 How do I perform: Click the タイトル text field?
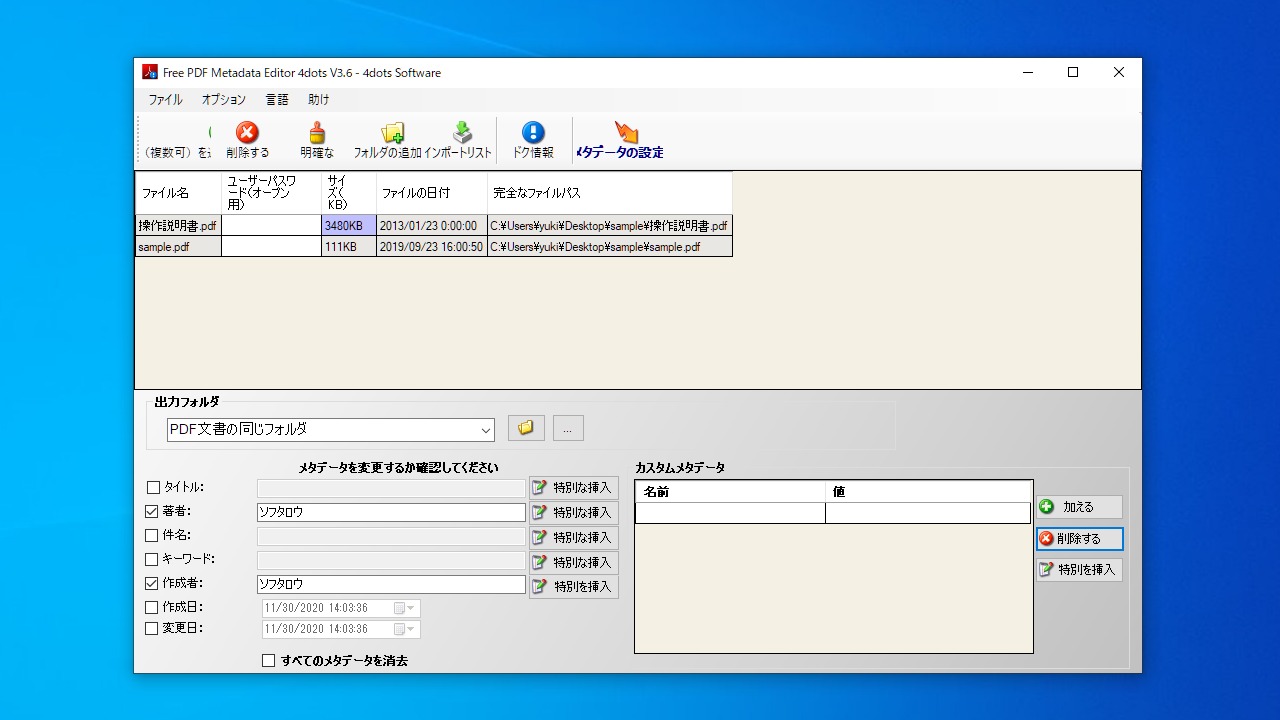pyautogui.click(x=391, y=488)
